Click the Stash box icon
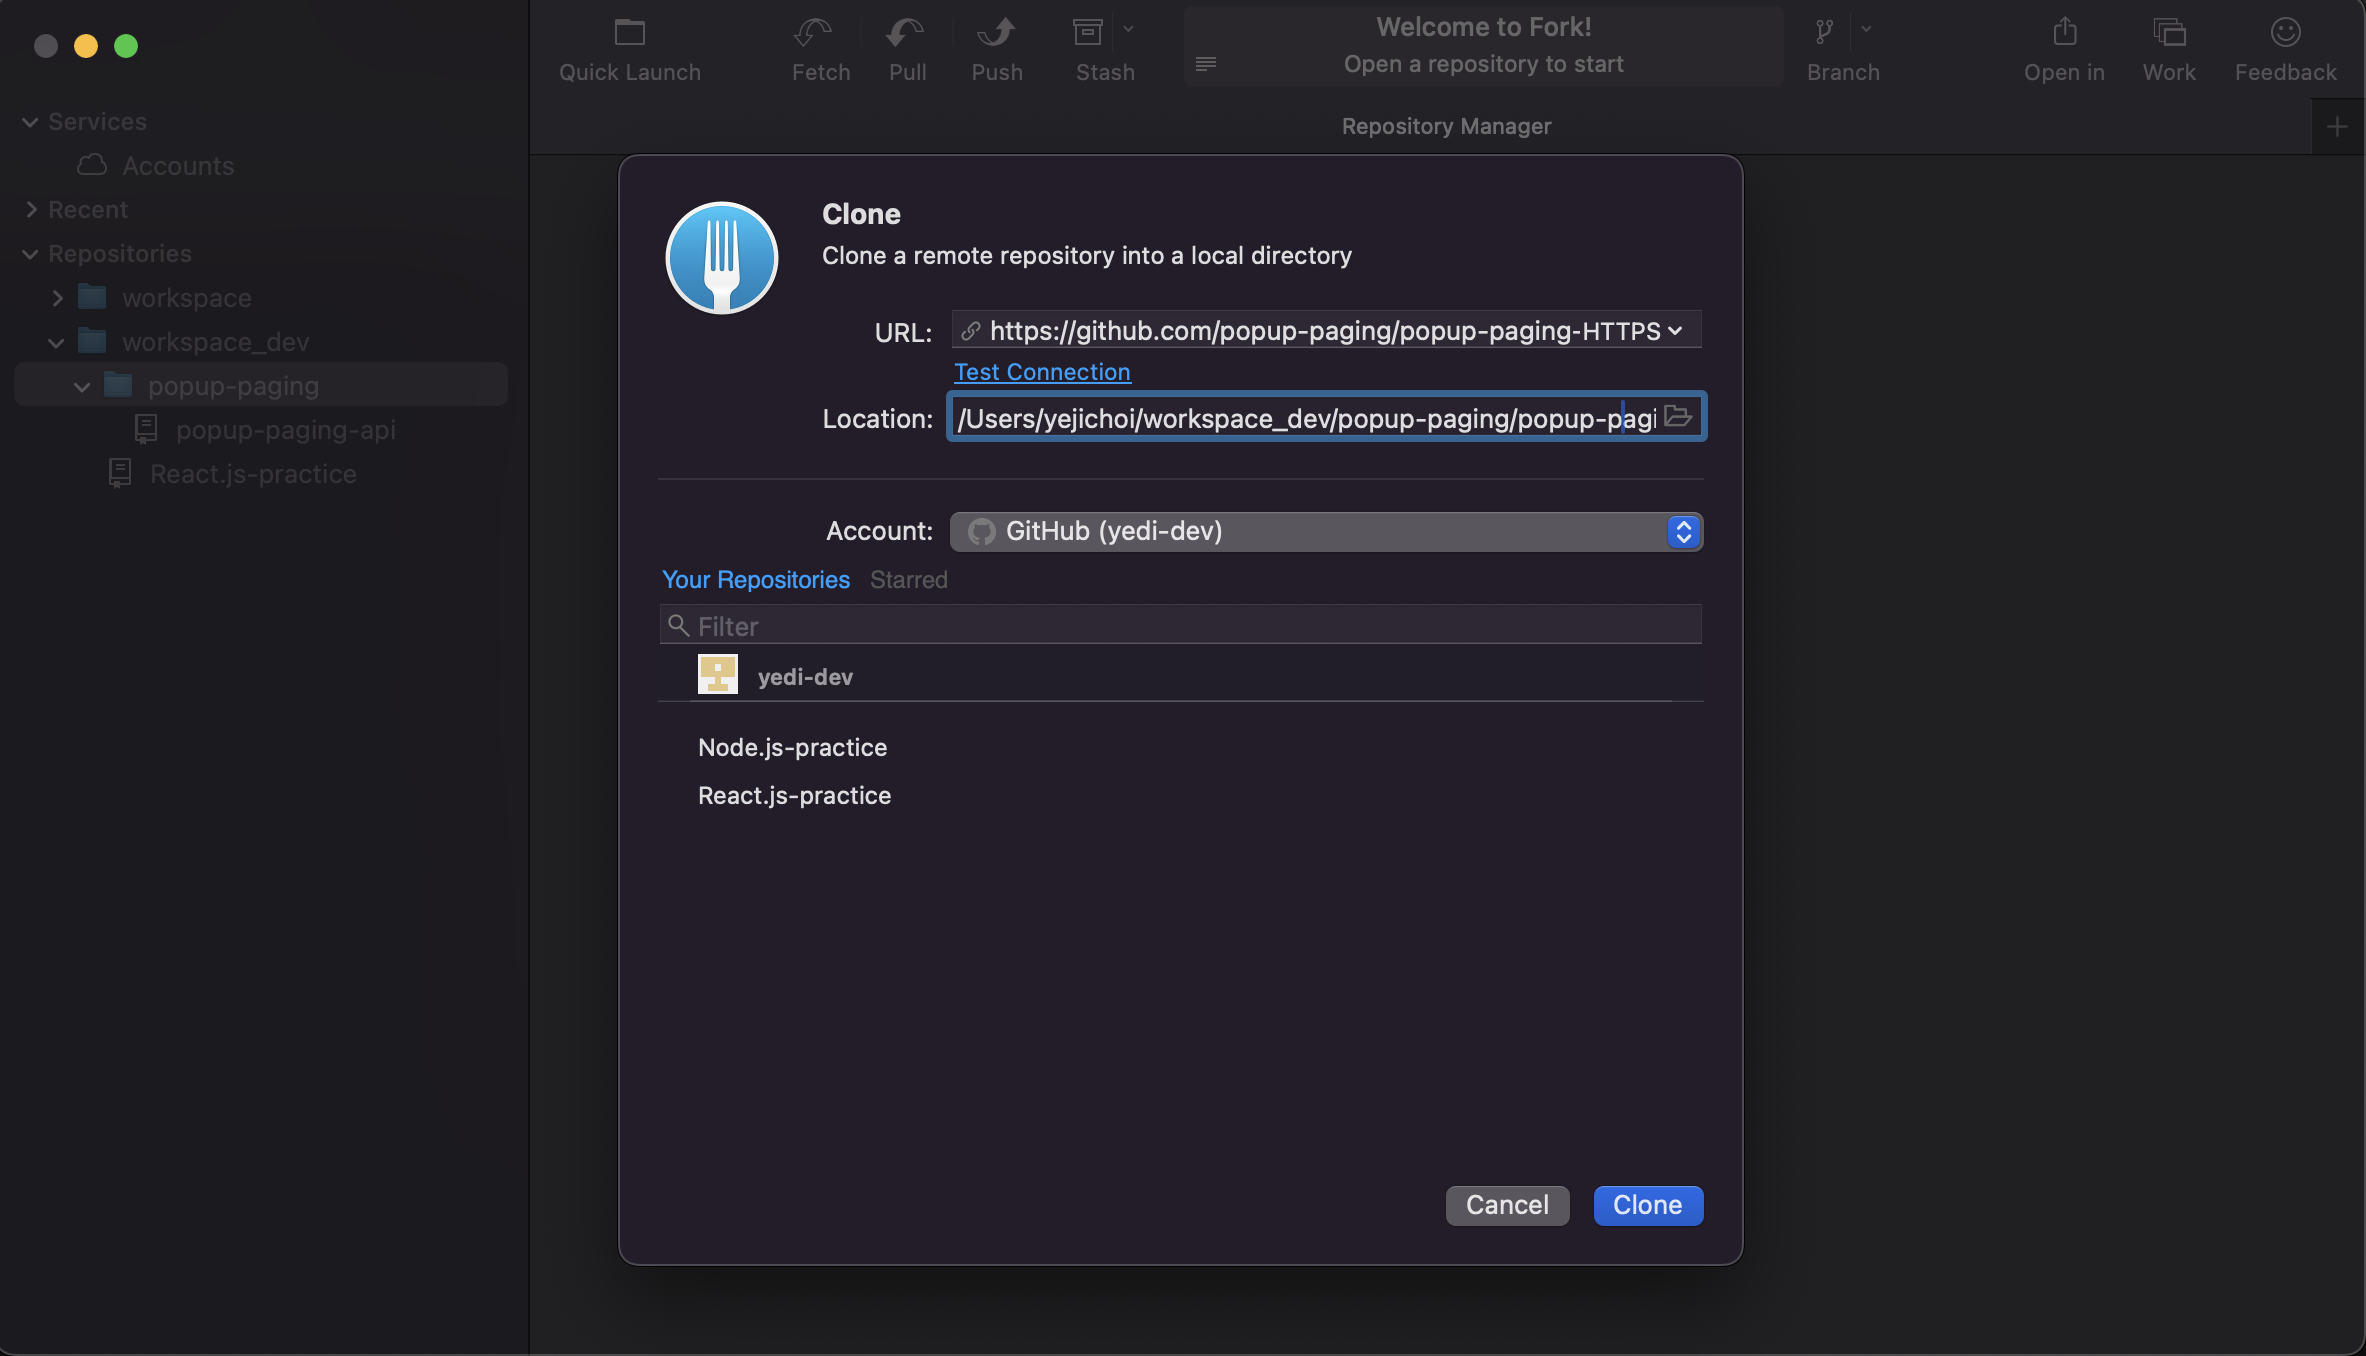The height and width of the screenshot is (1356, 2366). 1088,33
